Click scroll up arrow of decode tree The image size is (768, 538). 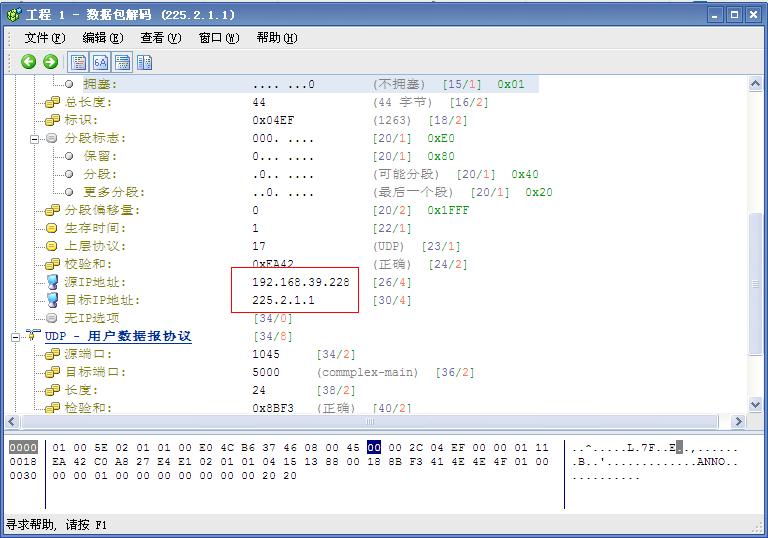[x=755, y=83]
